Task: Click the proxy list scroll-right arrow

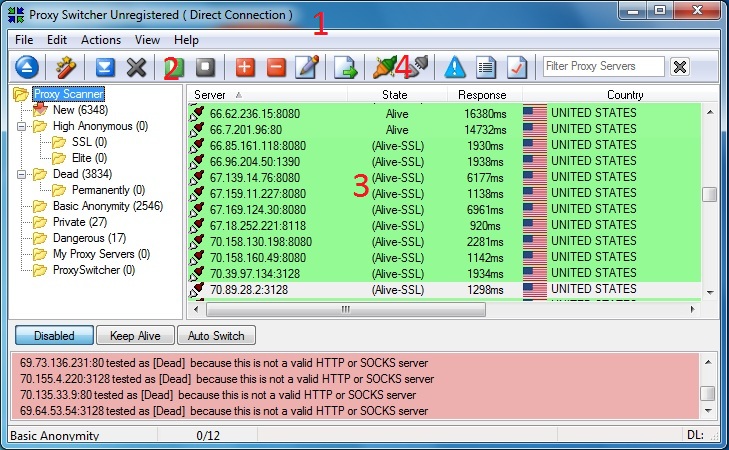Action: coord(692,309)
